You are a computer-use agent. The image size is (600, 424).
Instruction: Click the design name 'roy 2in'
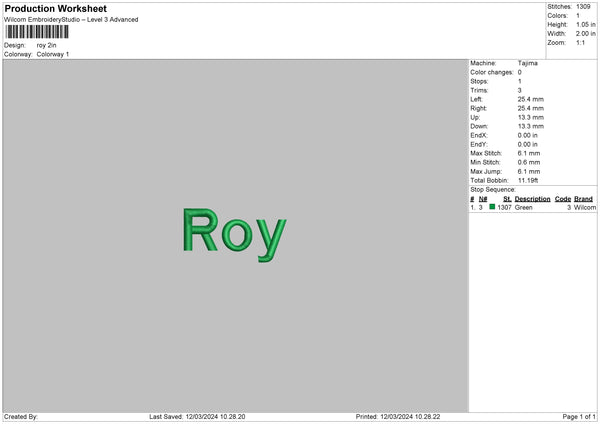46,45
